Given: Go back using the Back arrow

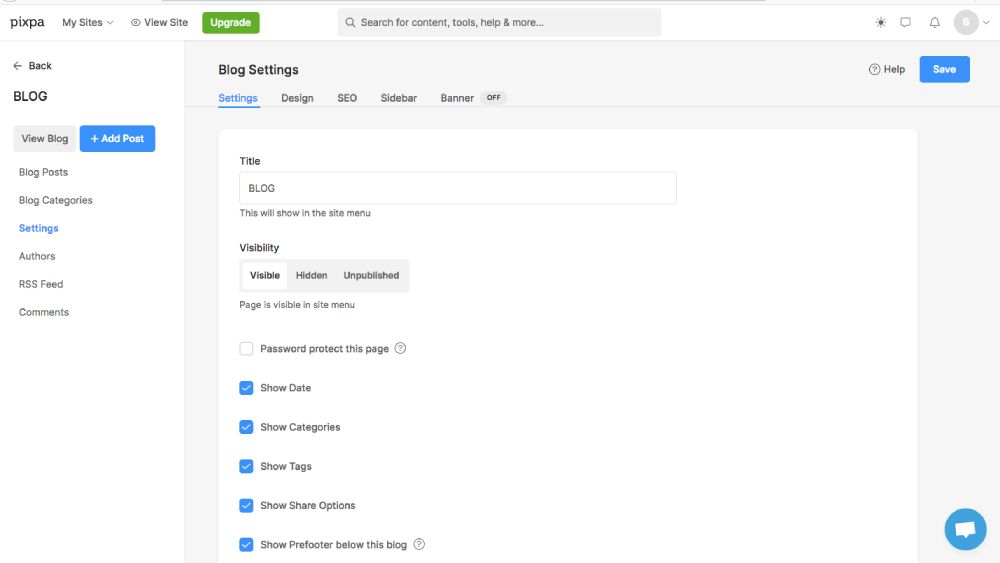Looking at the screenshot, I should click(x=32, y=66).
